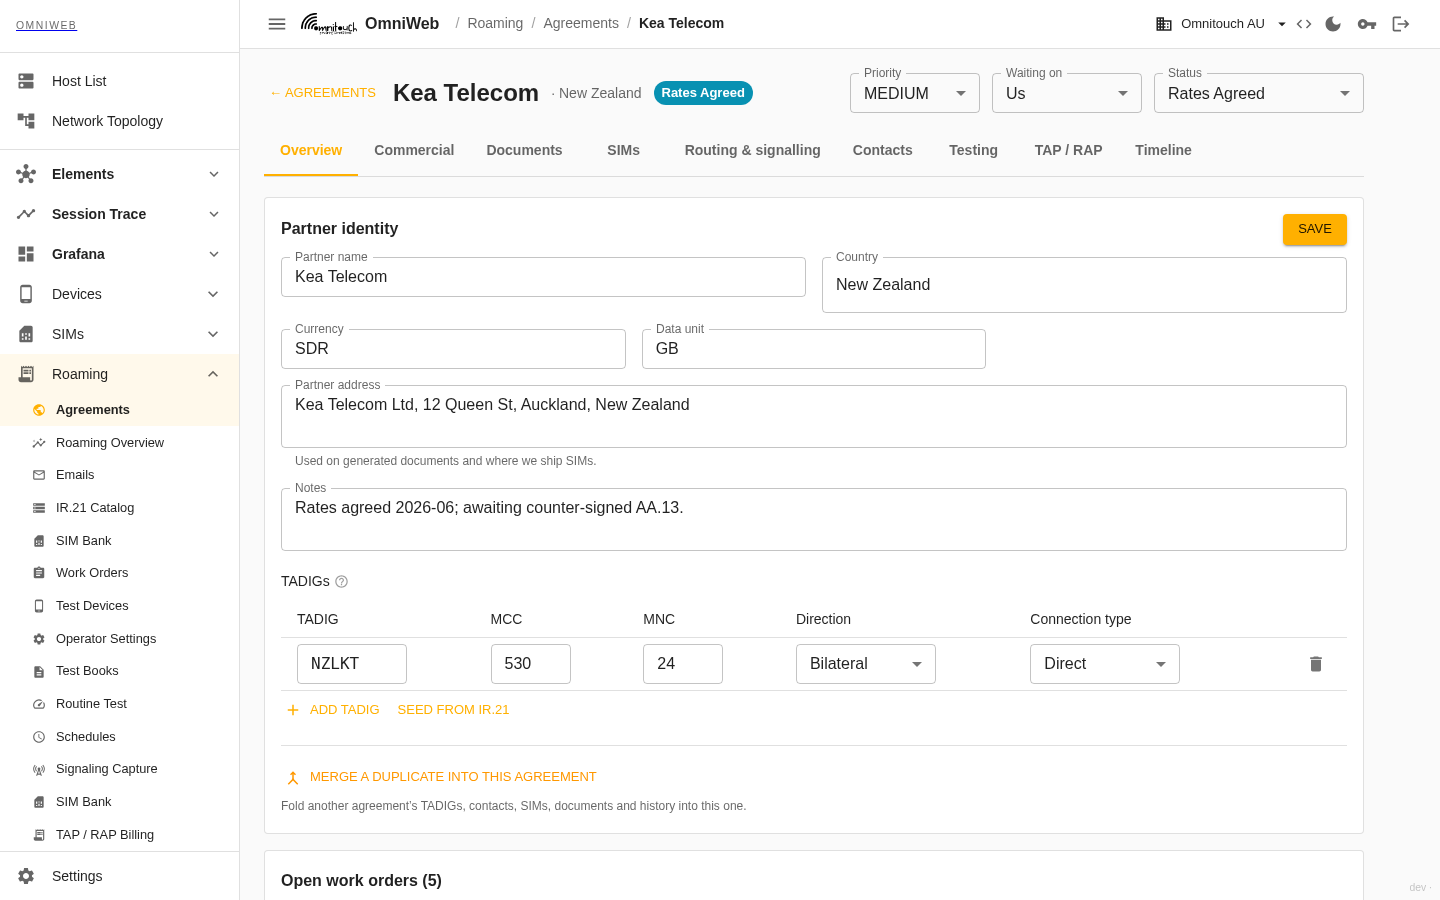Switch to the Testing tab
The height and width of the screenshot is (900, 1440).
pos(974,150)
